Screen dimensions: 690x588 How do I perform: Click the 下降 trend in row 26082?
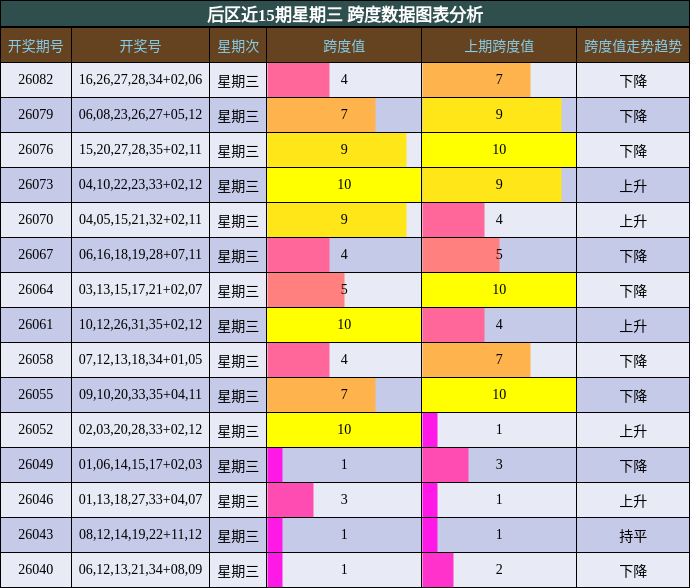[633, 81]
